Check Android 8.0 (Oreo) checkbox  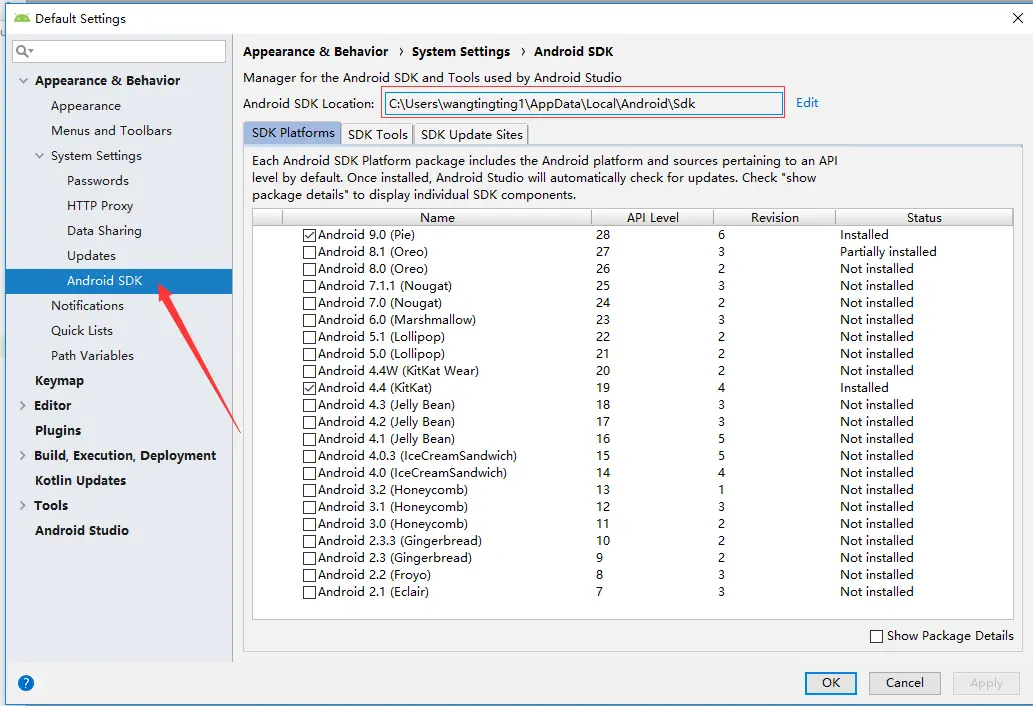309,269
